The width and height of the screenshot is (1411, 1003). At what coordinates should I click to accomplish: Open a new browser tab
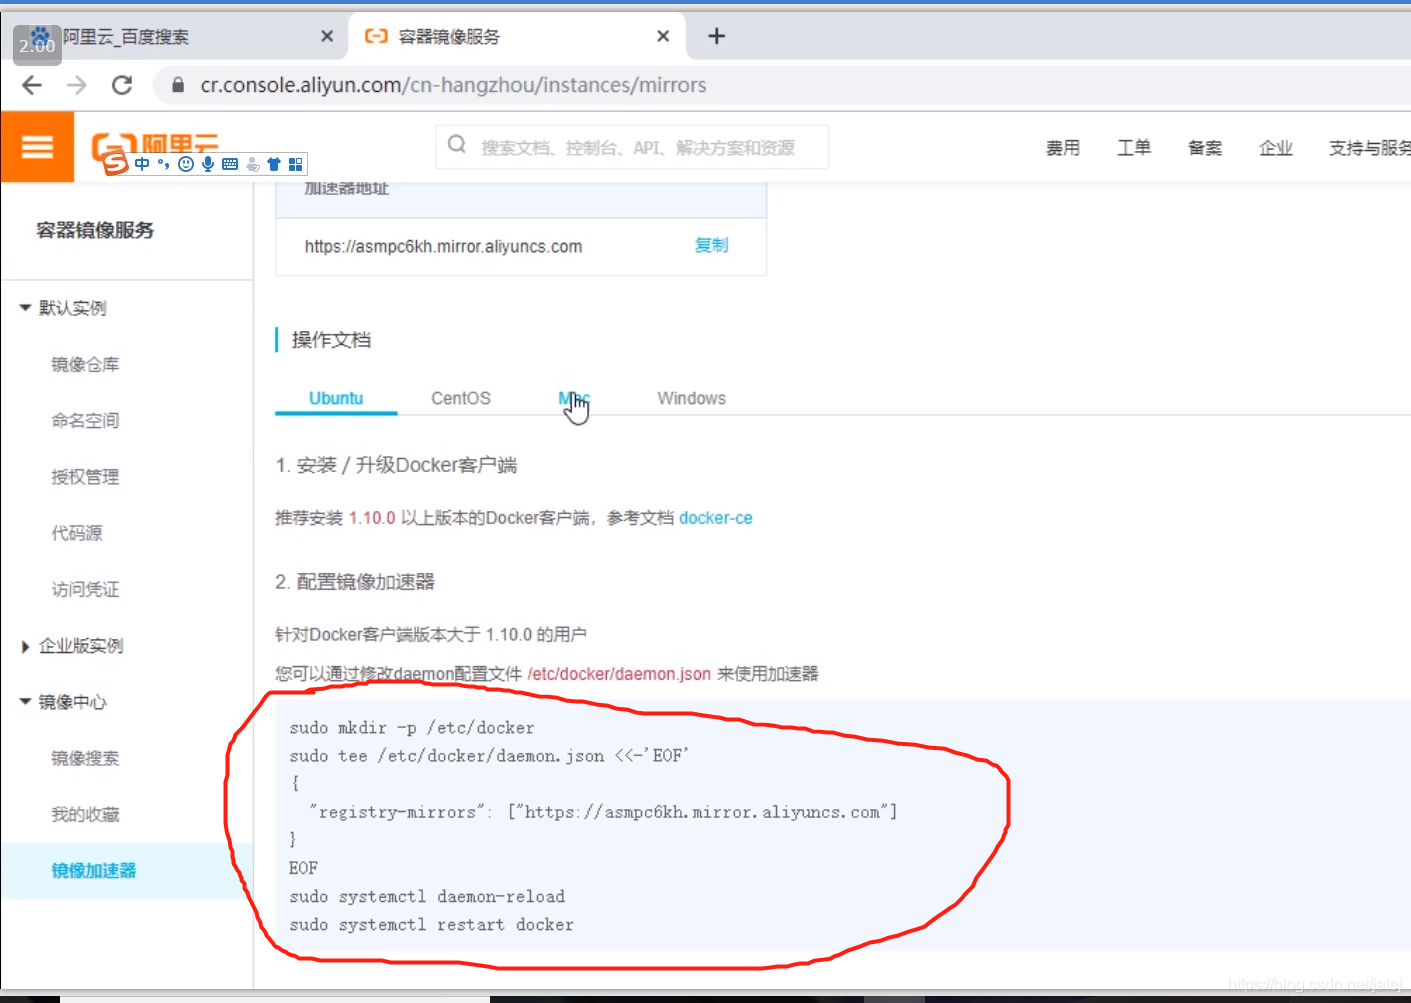(716, 36)
